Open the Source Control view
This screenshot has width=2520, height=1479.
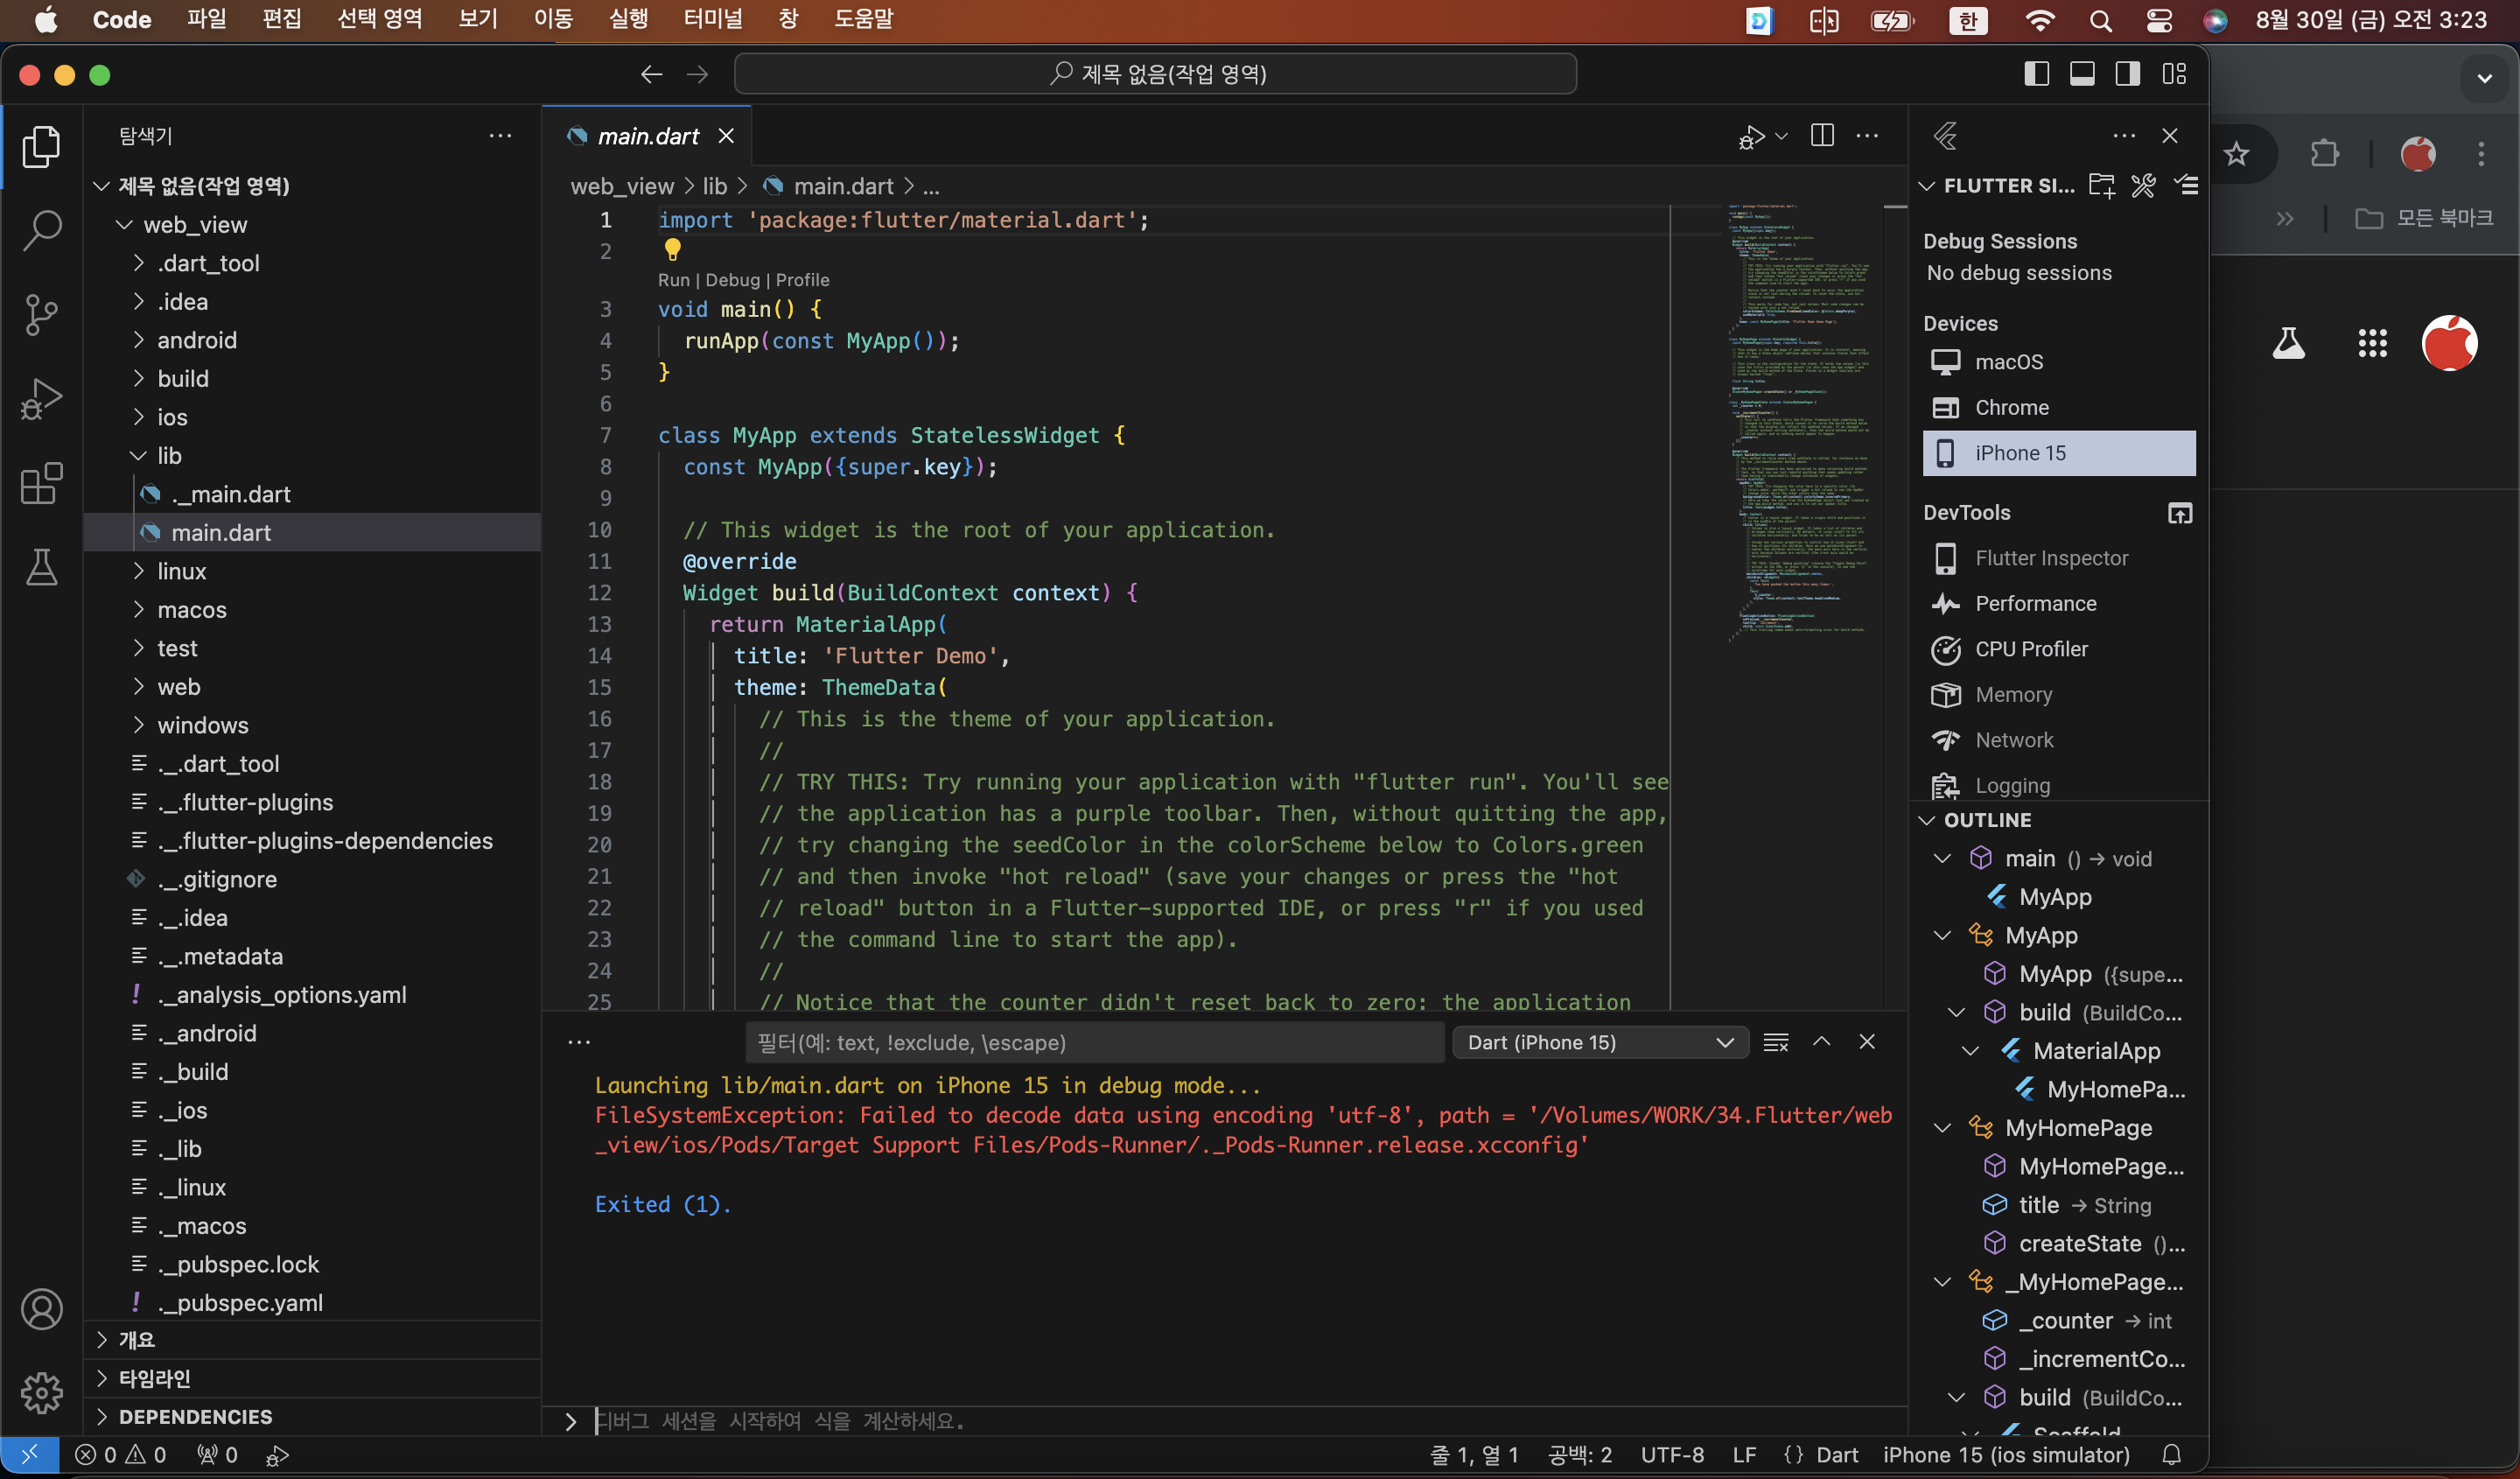click(x=41, y=315)
